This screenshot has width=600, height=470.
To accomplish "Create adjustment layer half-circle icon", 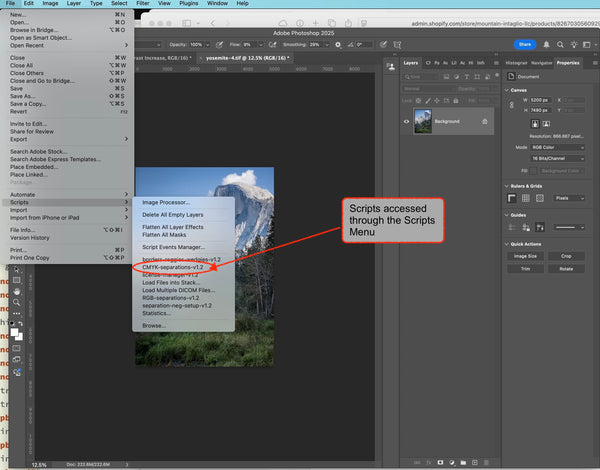I will point(452,462).
